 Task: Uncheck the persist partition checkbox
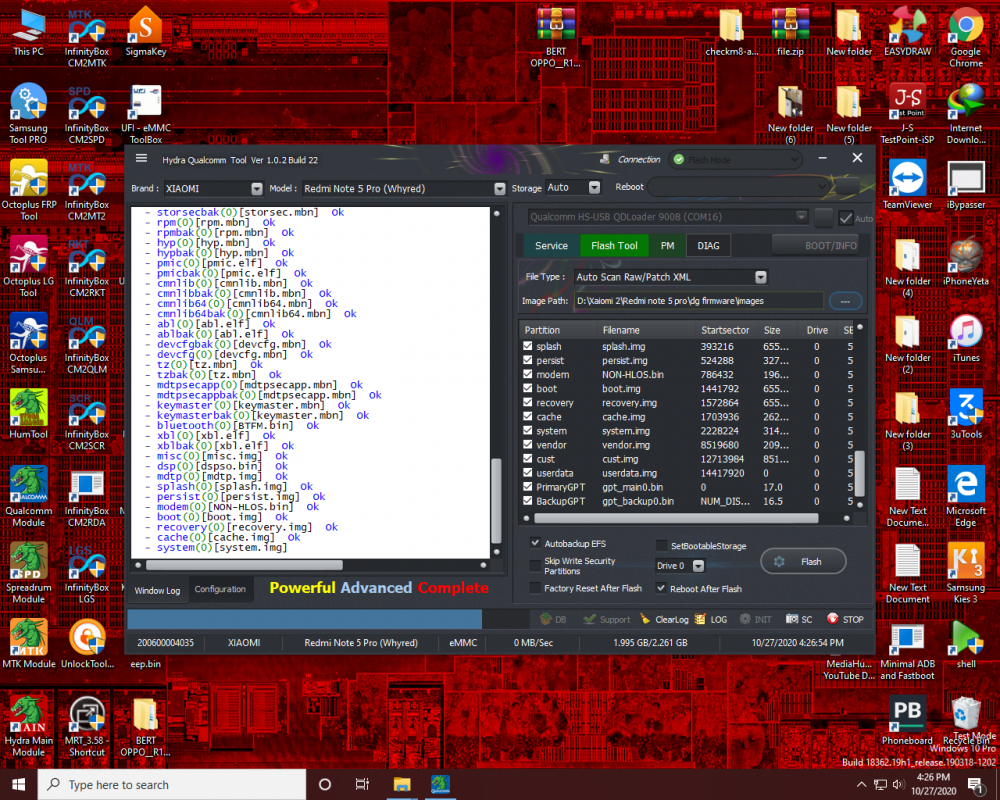[527, 360]
